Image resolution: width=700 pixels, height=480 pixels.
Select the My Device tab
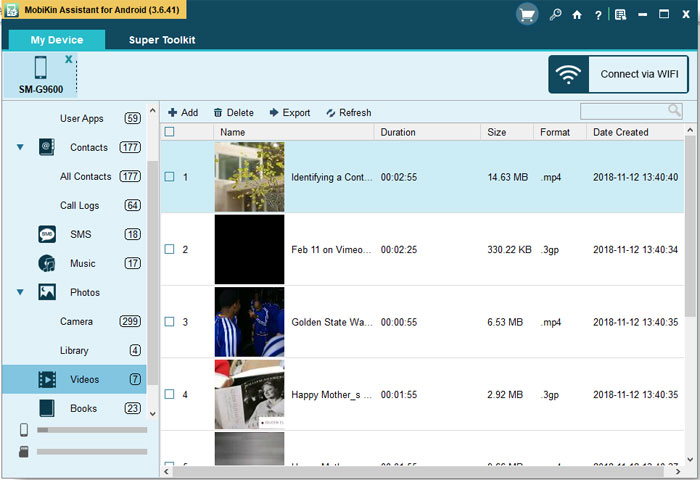coord(57,41)
